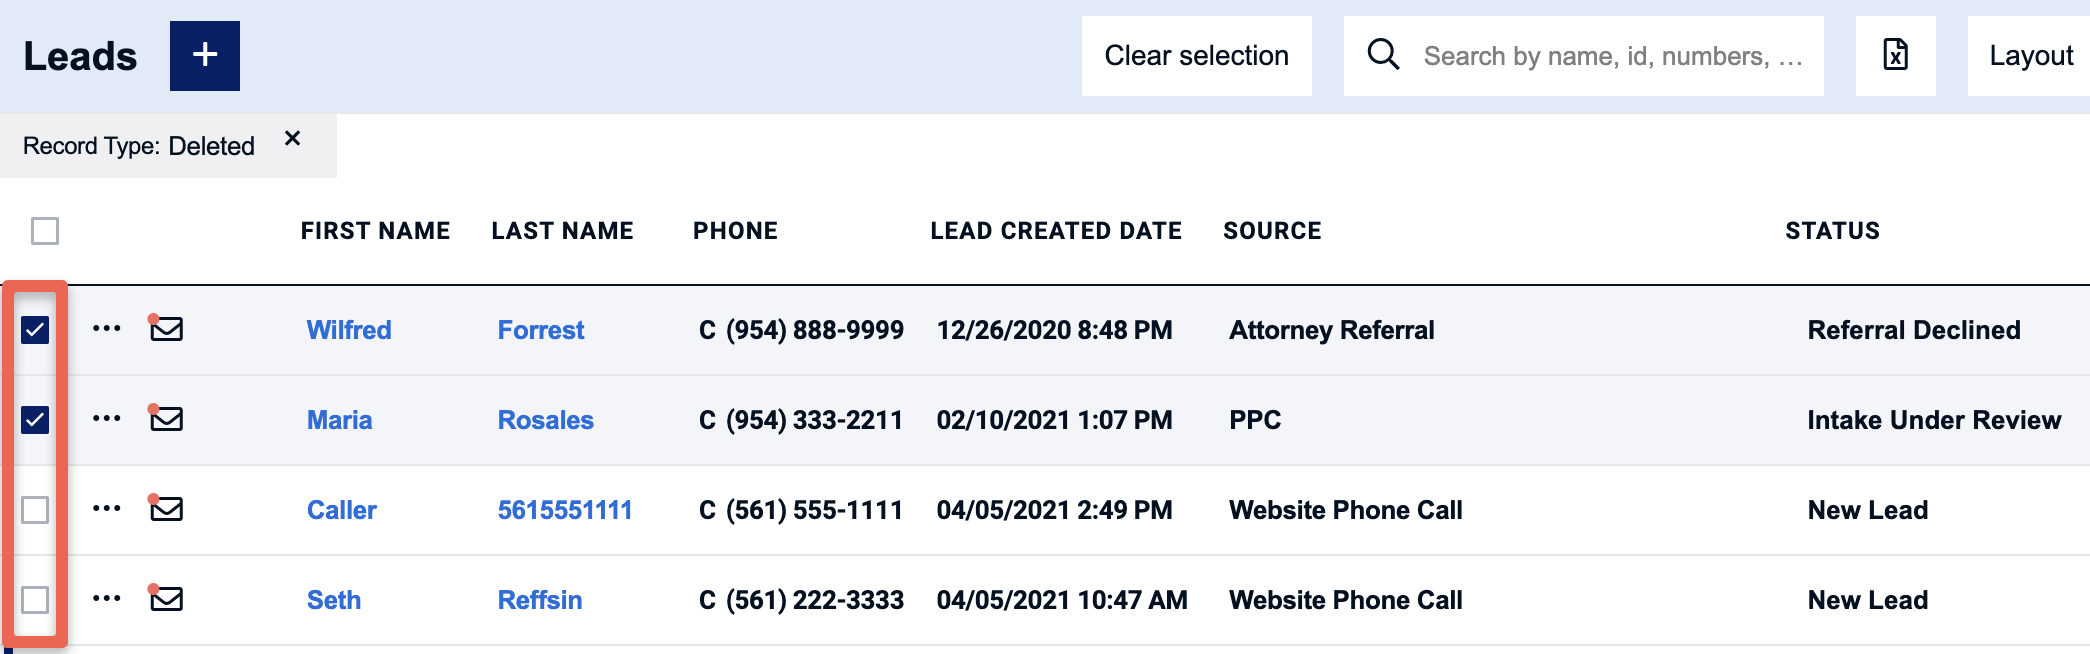Open the three-dot menu for Caller row

tap(107, 508)
